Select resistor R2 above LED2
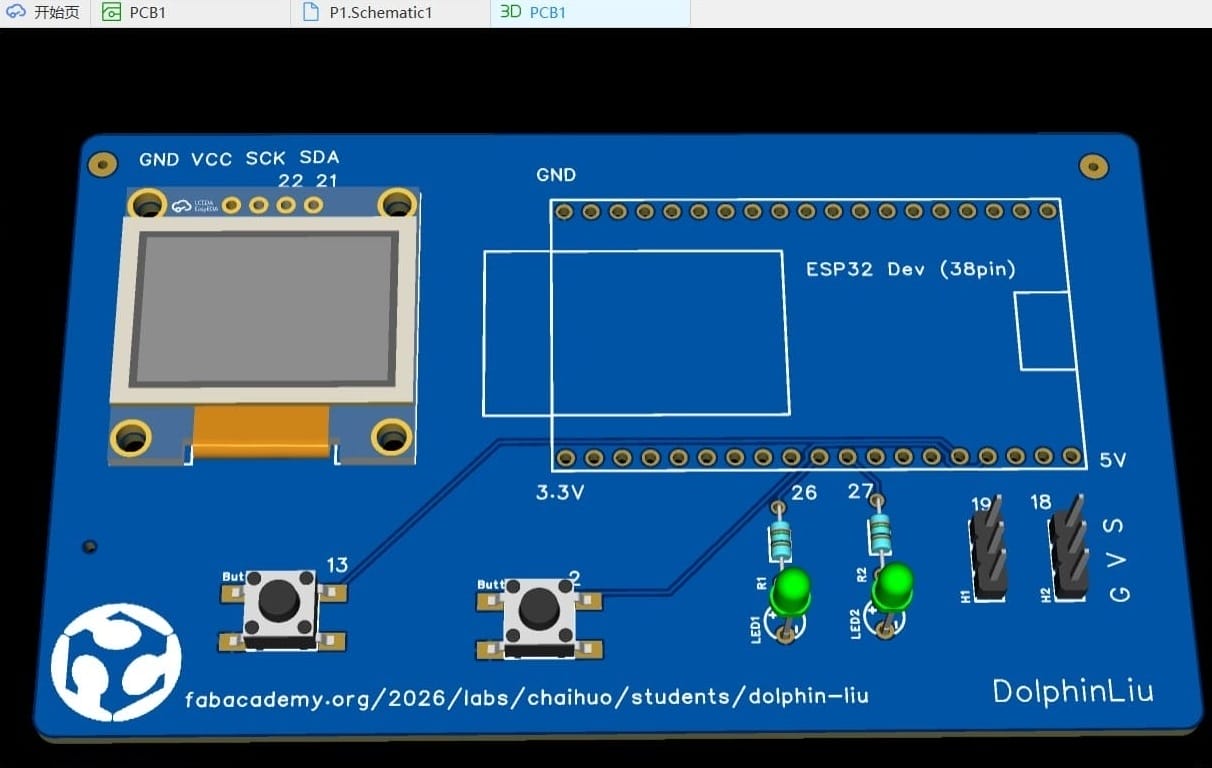 point(880,533)
